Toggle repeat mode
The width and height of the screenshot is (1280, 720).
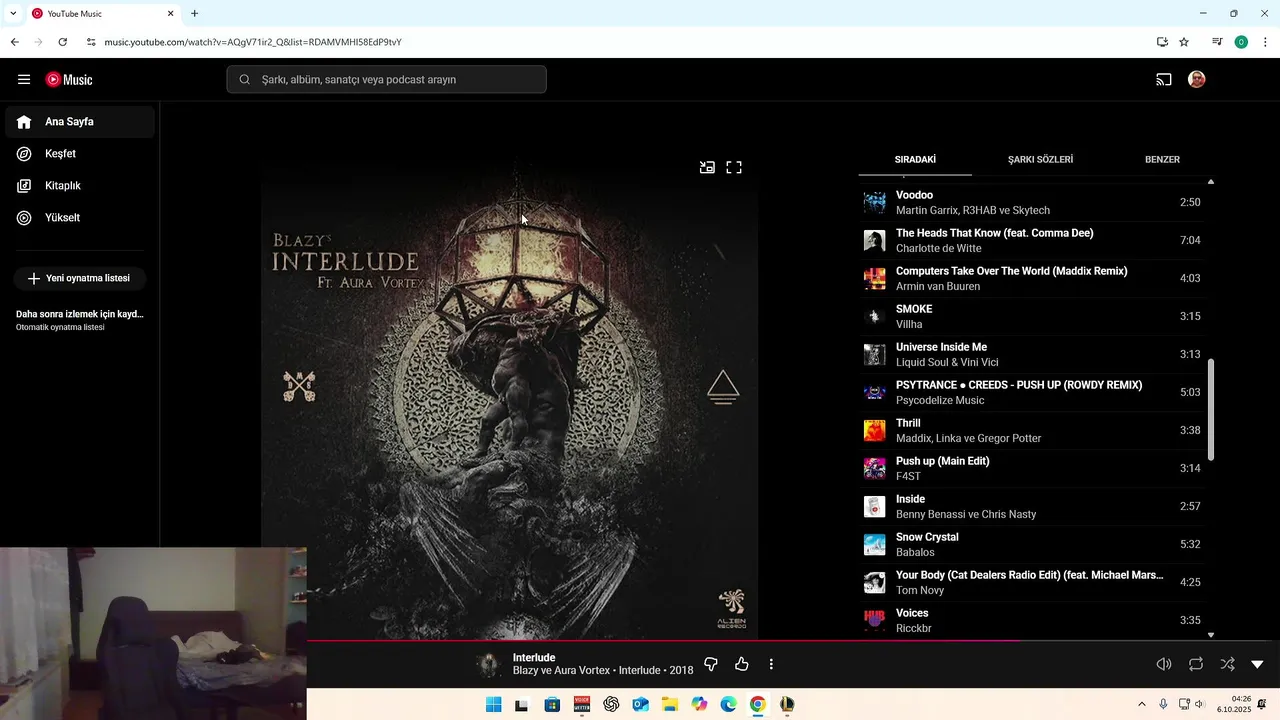tap(1196, 664)
